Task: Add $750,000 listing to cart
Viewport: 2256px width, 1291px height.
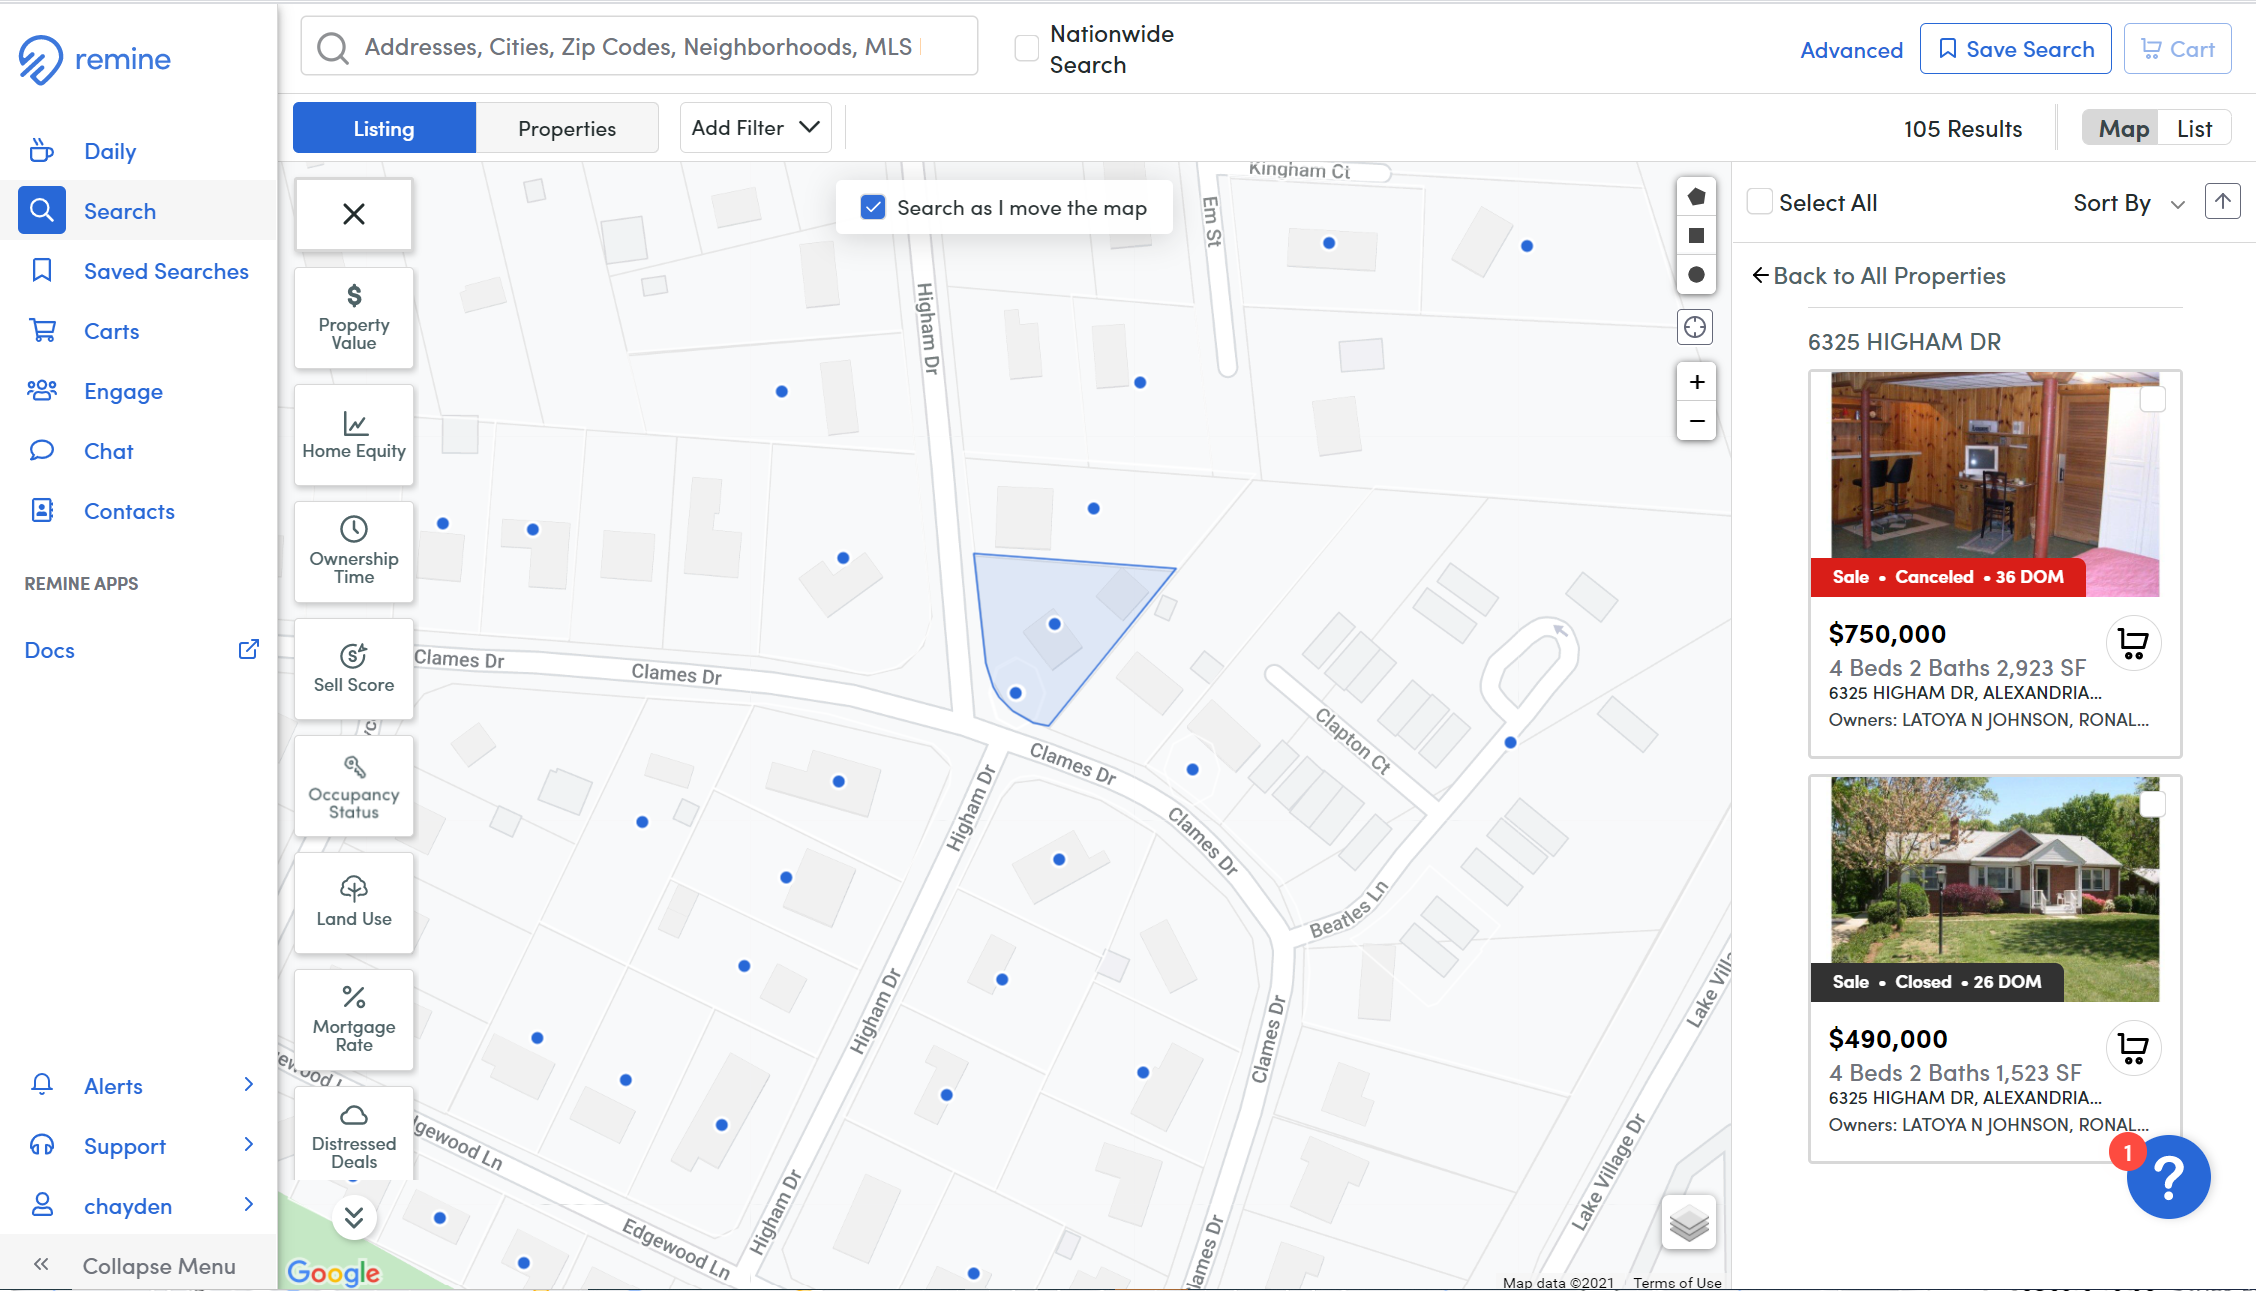Action: [x=2133, y=643]
